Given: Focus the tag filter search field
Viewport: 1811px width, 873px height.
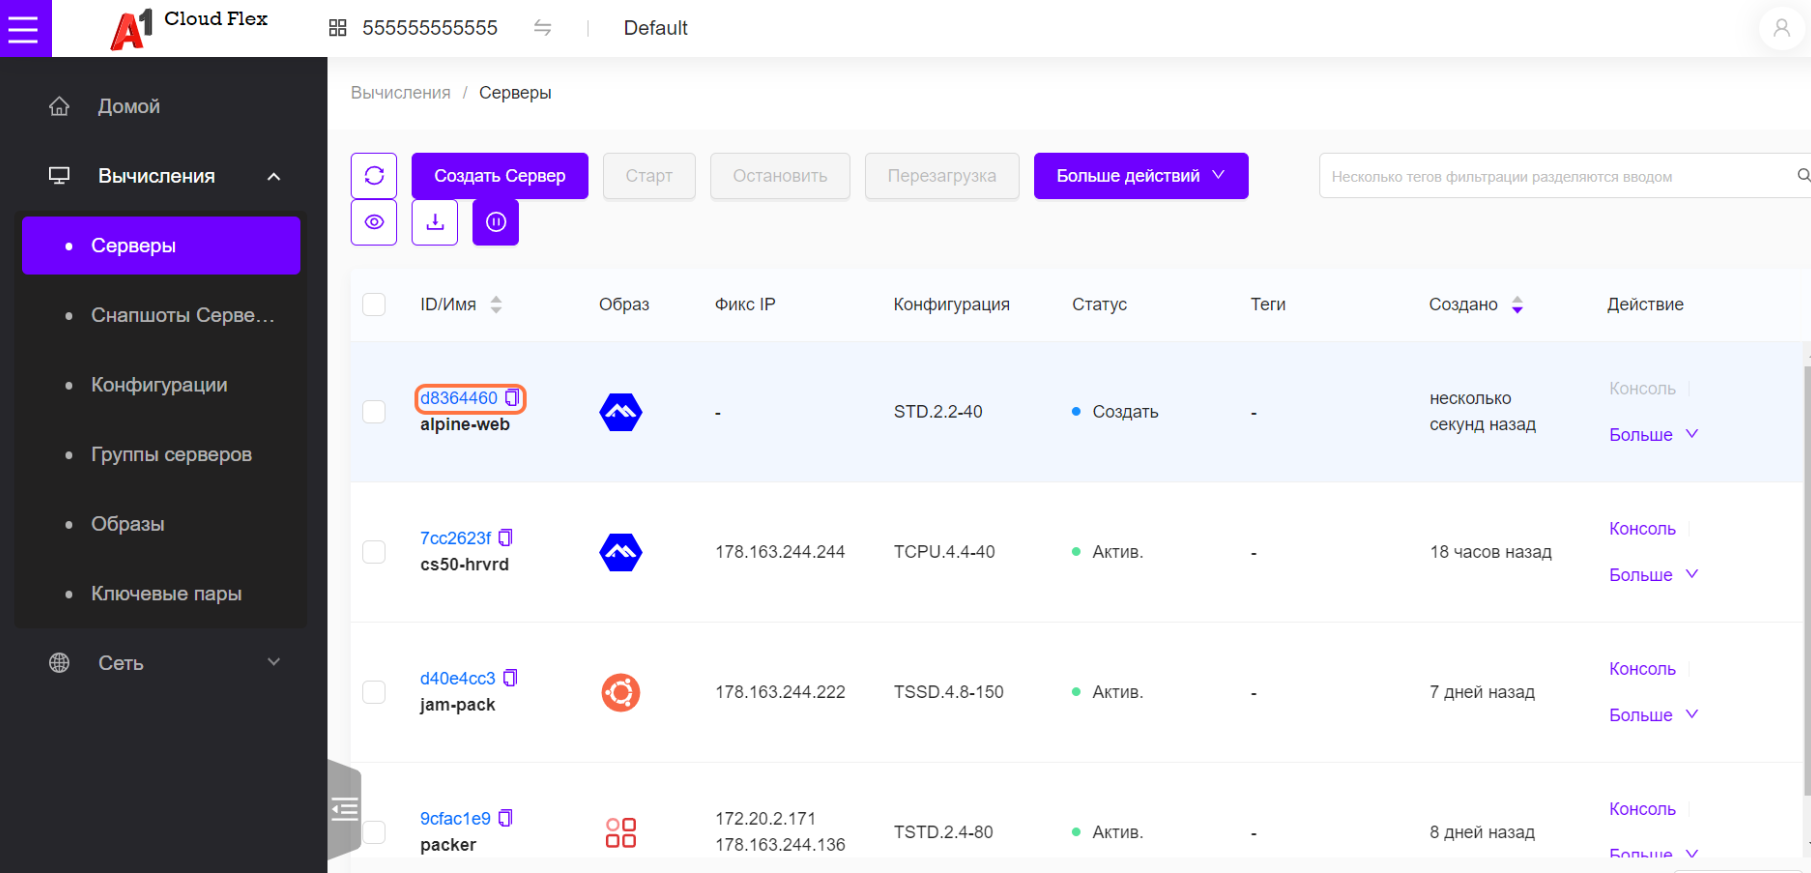Looking at the screenshot, I should pyautogui.click(x=1560, y=176).
